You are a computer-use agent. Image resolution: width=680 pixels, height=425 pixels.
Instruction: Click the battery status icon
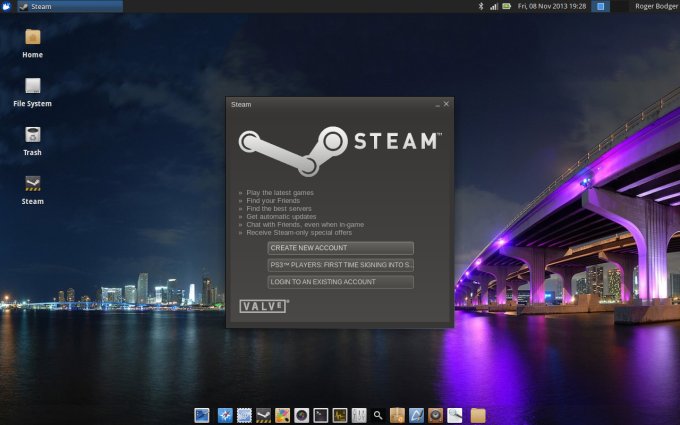point(506,6)
